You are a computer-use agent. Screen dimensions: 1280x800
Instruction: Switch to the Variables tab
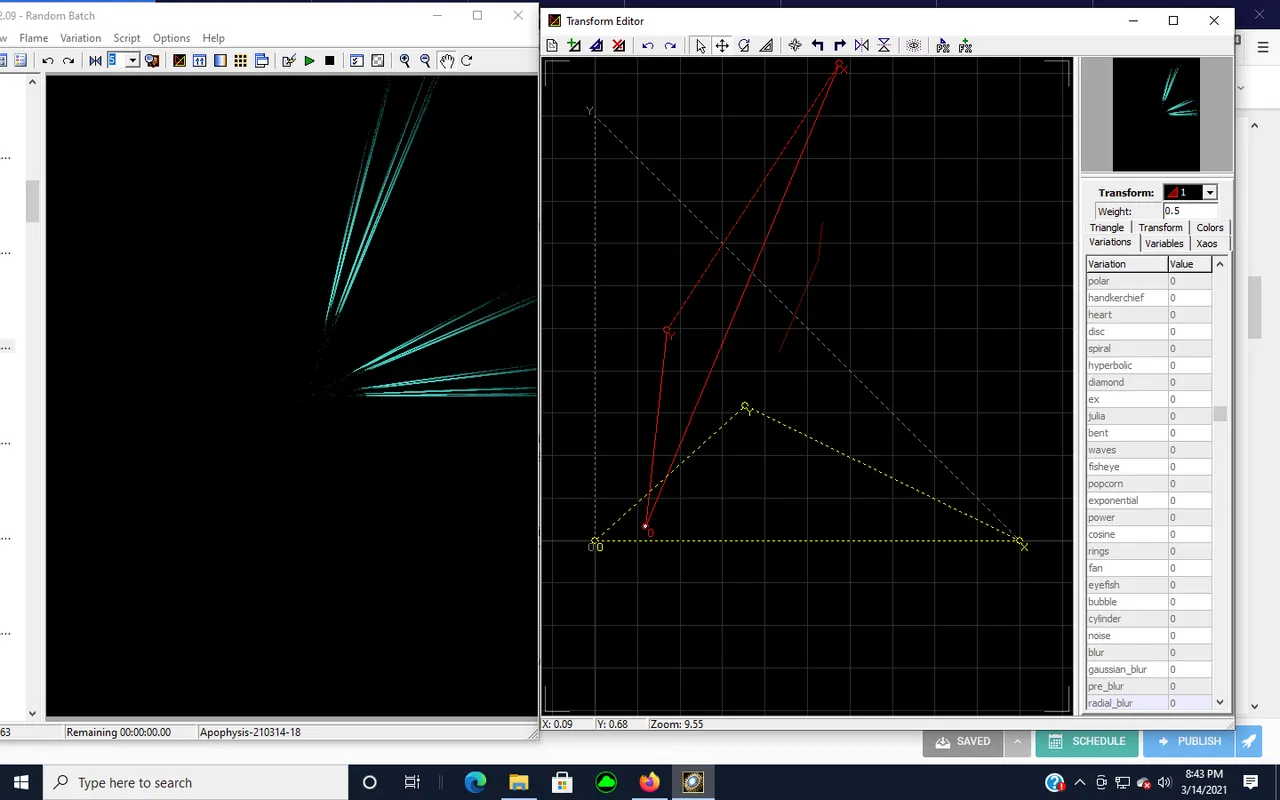pos(1164,244)
